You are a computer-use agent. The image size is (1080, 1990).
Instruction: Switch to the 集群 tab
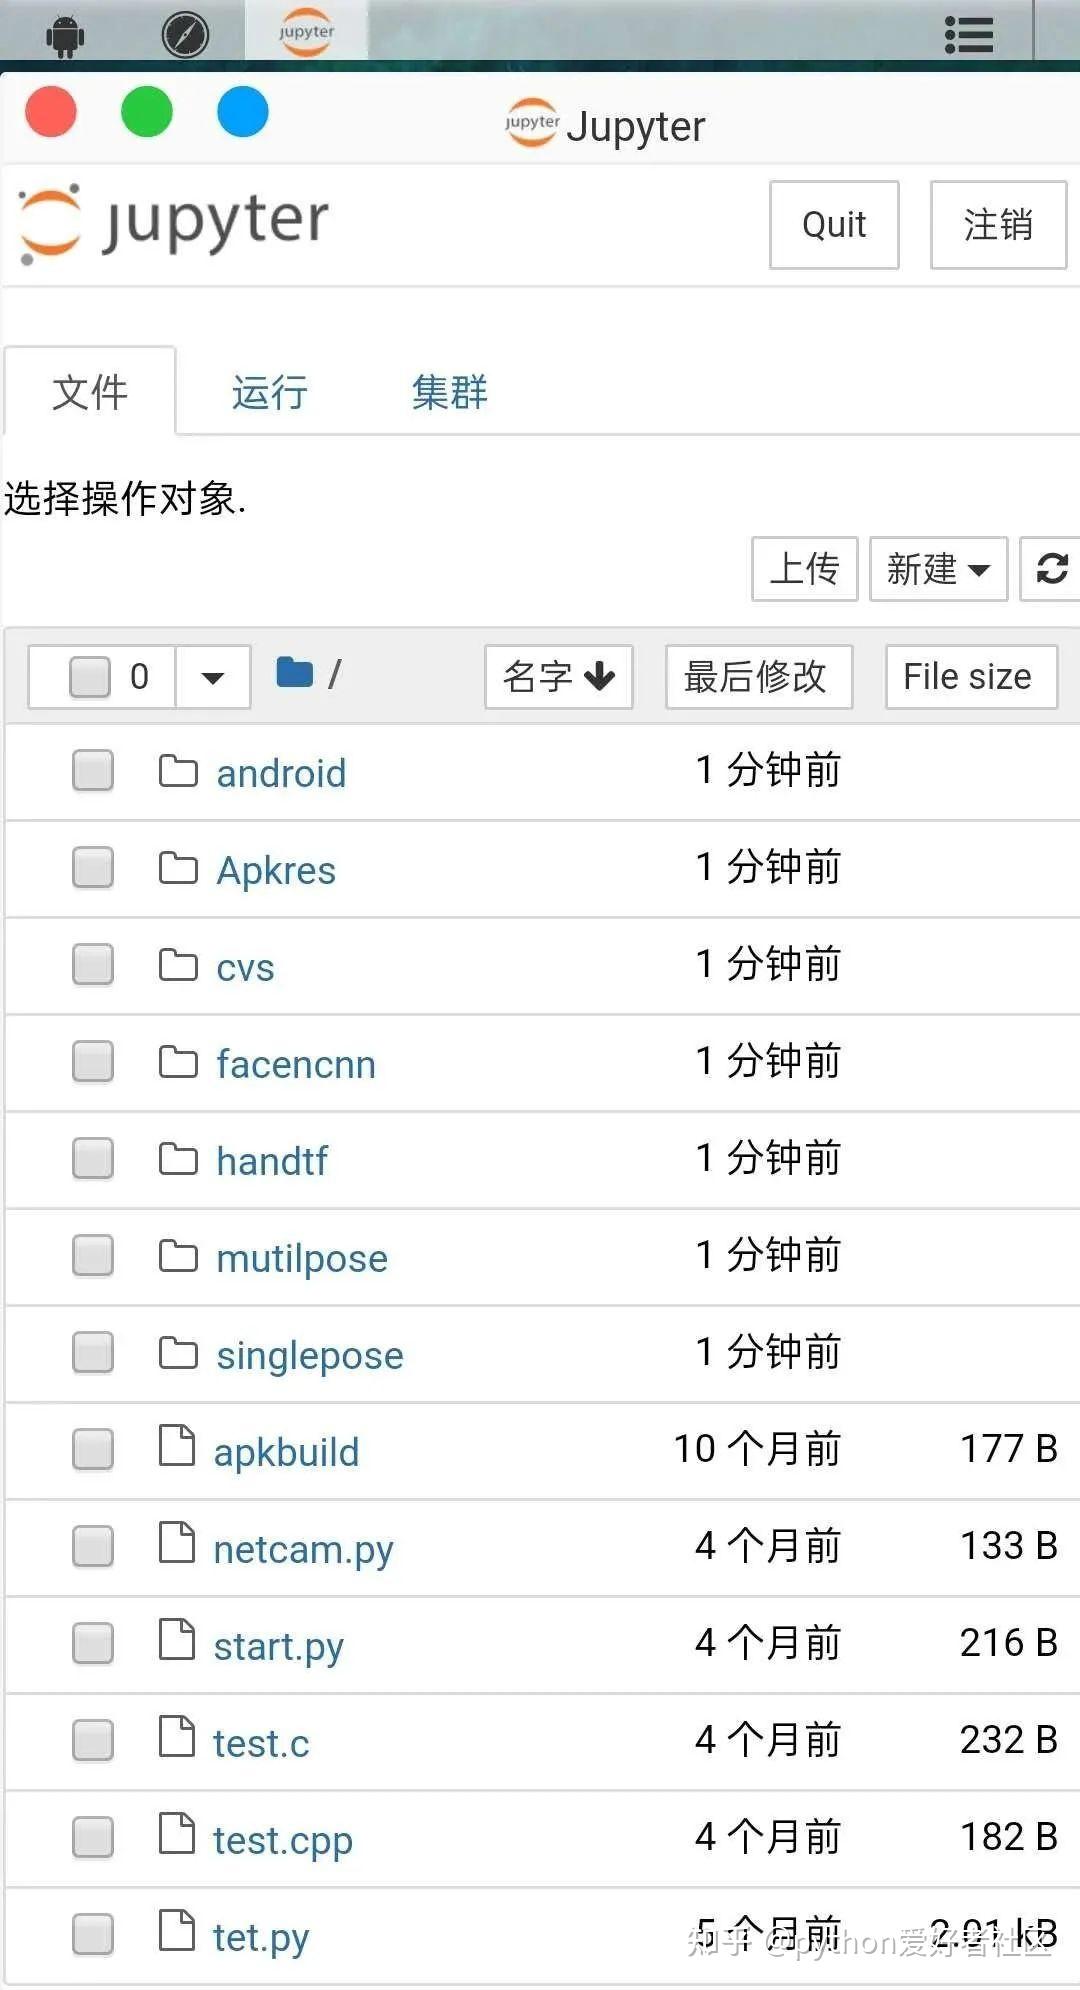coord(449,392)
